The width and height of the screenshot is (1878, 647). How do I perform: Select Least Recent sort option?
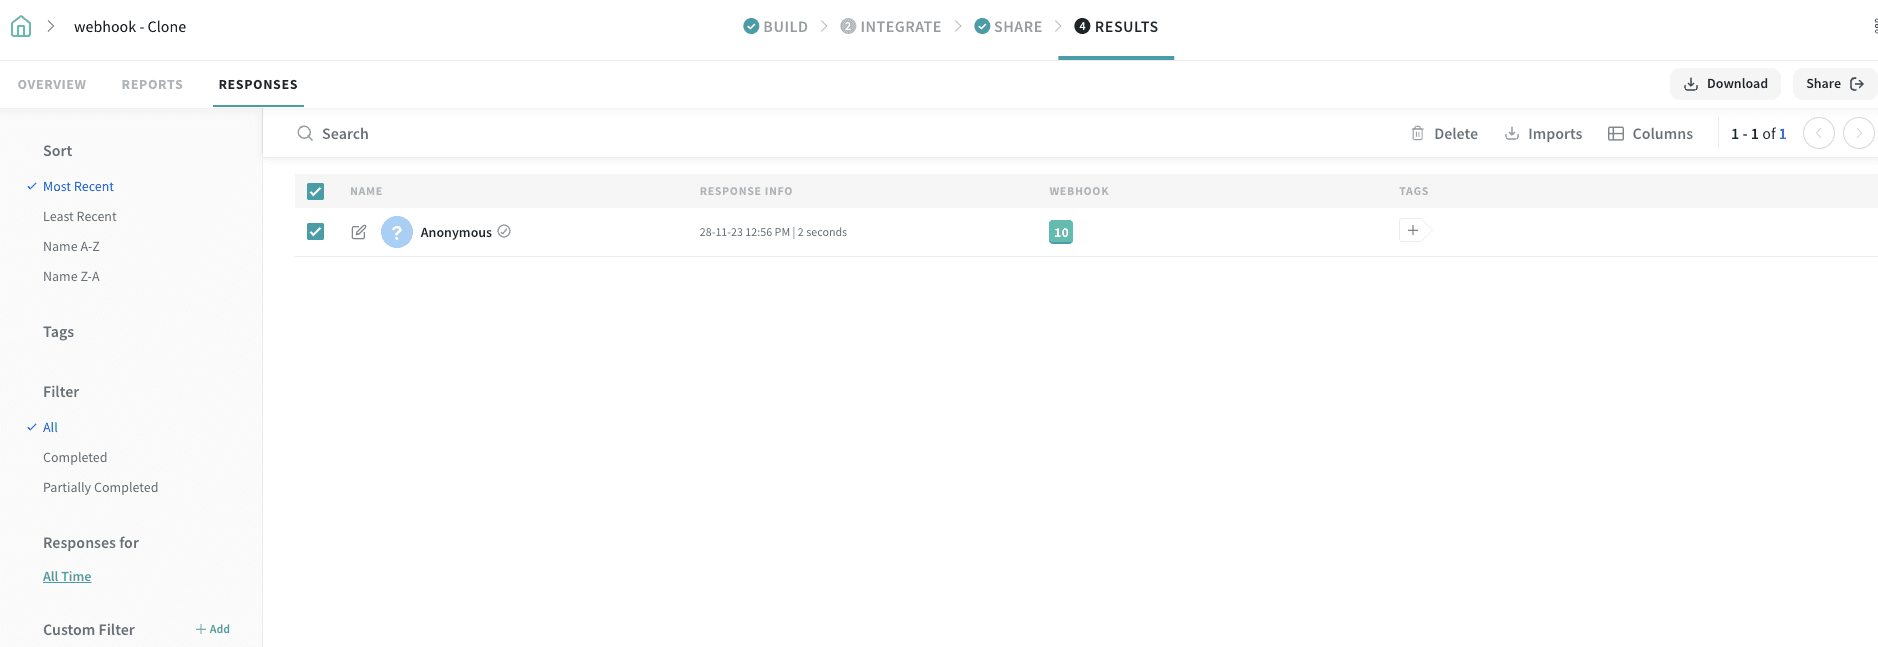tap(80, 217)
